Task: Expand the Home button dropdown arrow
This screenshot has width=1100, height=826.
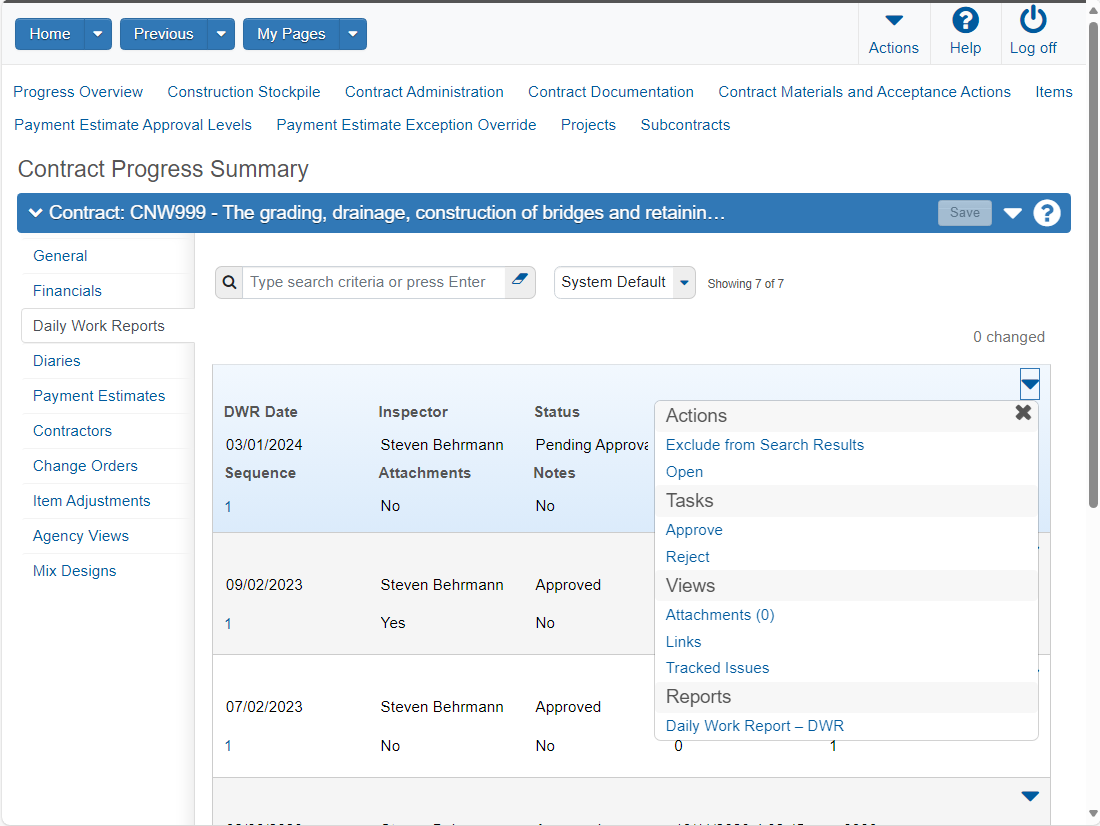Action: (x=98, y=34)
